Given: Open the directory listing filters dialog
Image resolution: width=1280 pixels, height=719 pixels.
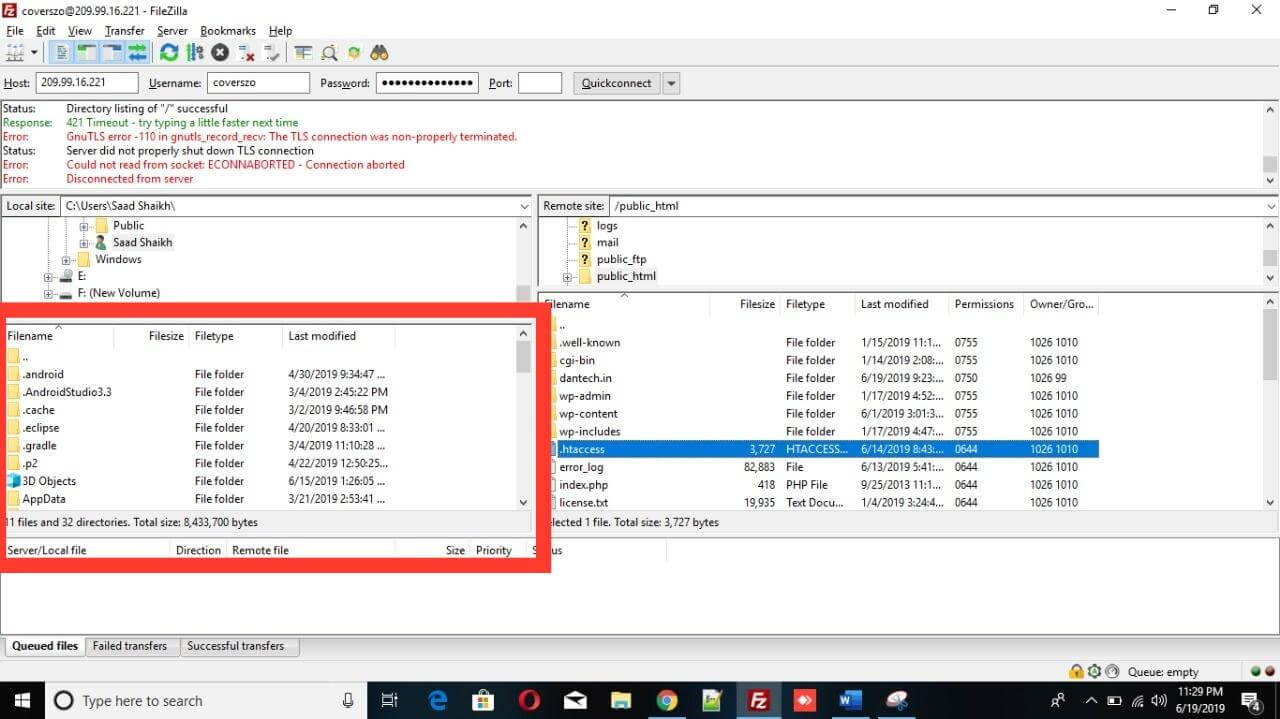Looking at the screenshot, I should tap(303, 53).
